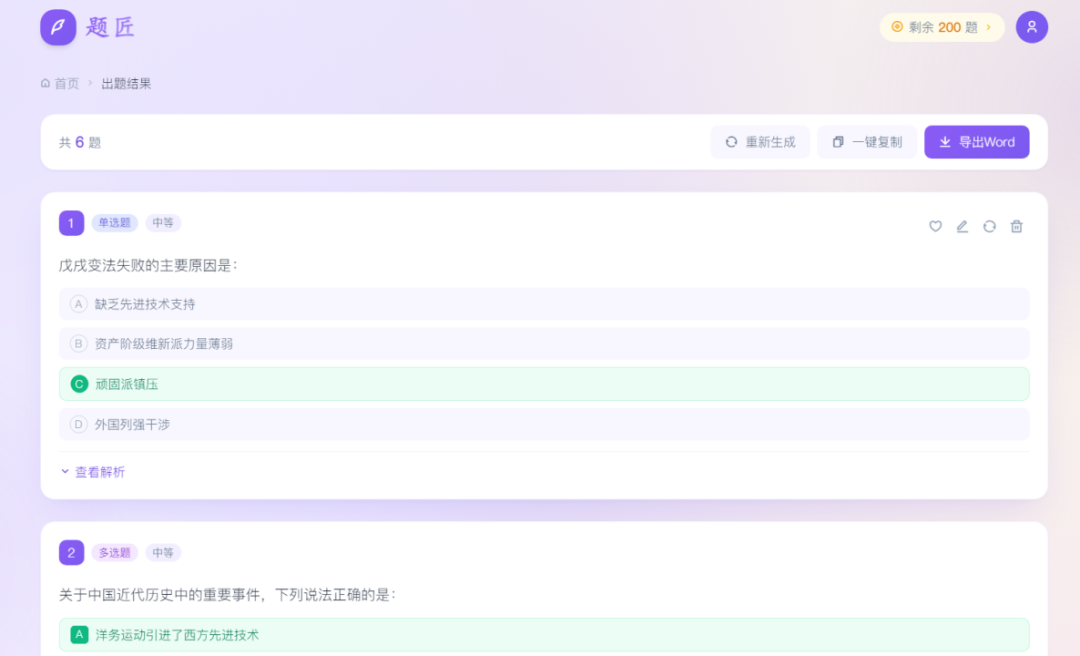The width and height of the screenshot is (1080, 656).
Task: Export questions with 导出Word button
Action: (976, 142)
